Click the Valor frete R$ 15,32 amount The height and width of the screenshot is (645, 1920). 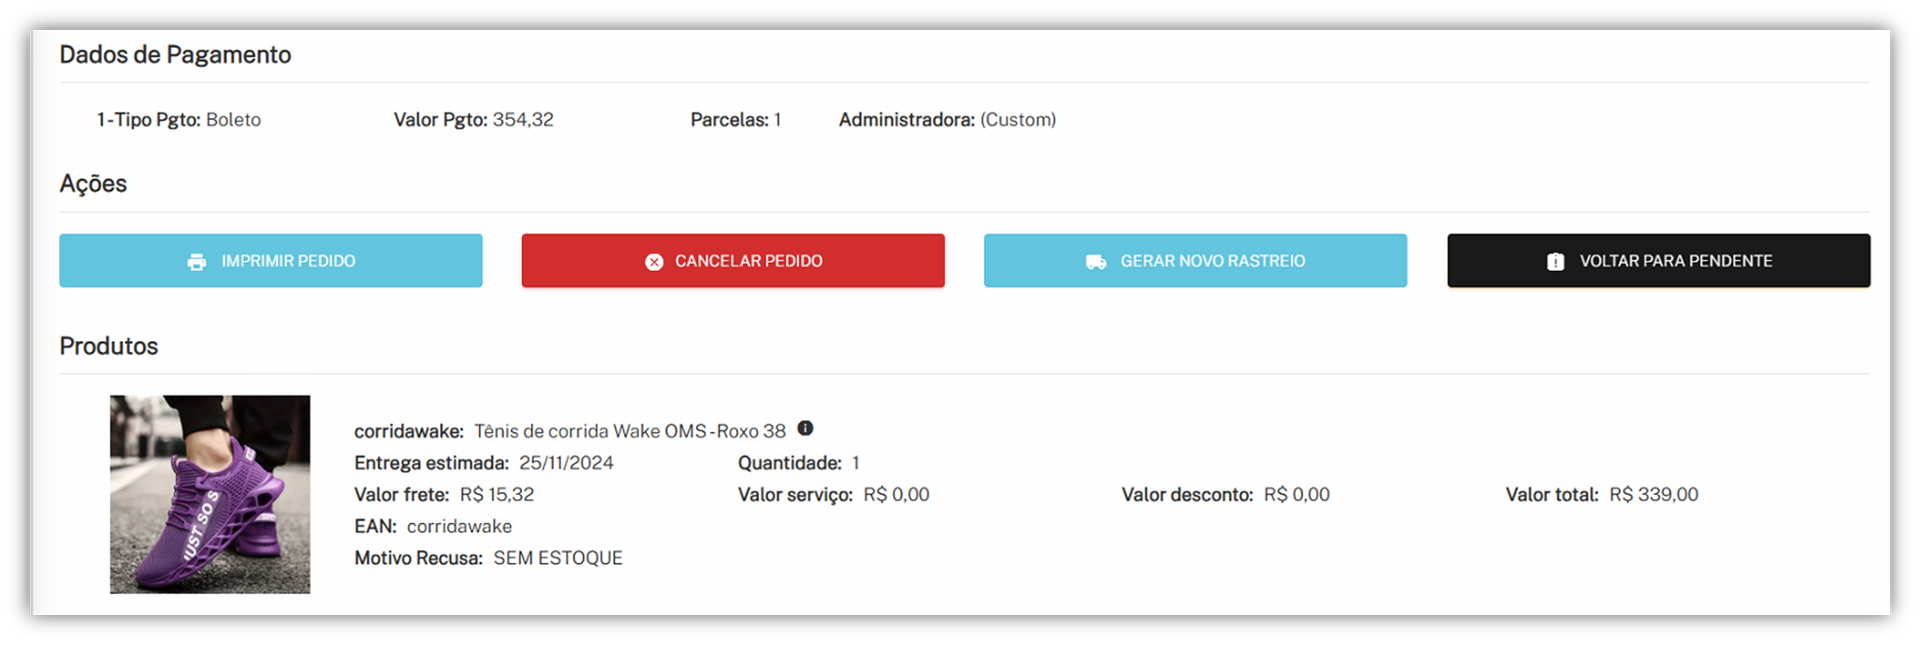(497, 495)
